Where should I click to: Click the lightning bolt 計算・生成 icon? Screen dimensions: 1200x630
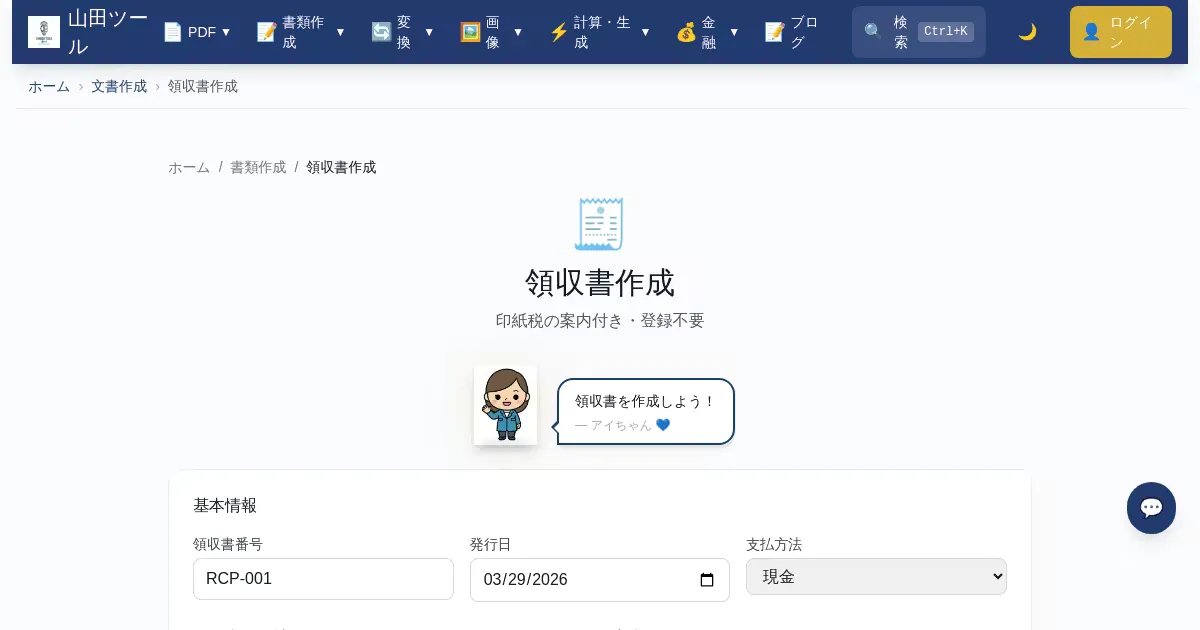point(559,32)
